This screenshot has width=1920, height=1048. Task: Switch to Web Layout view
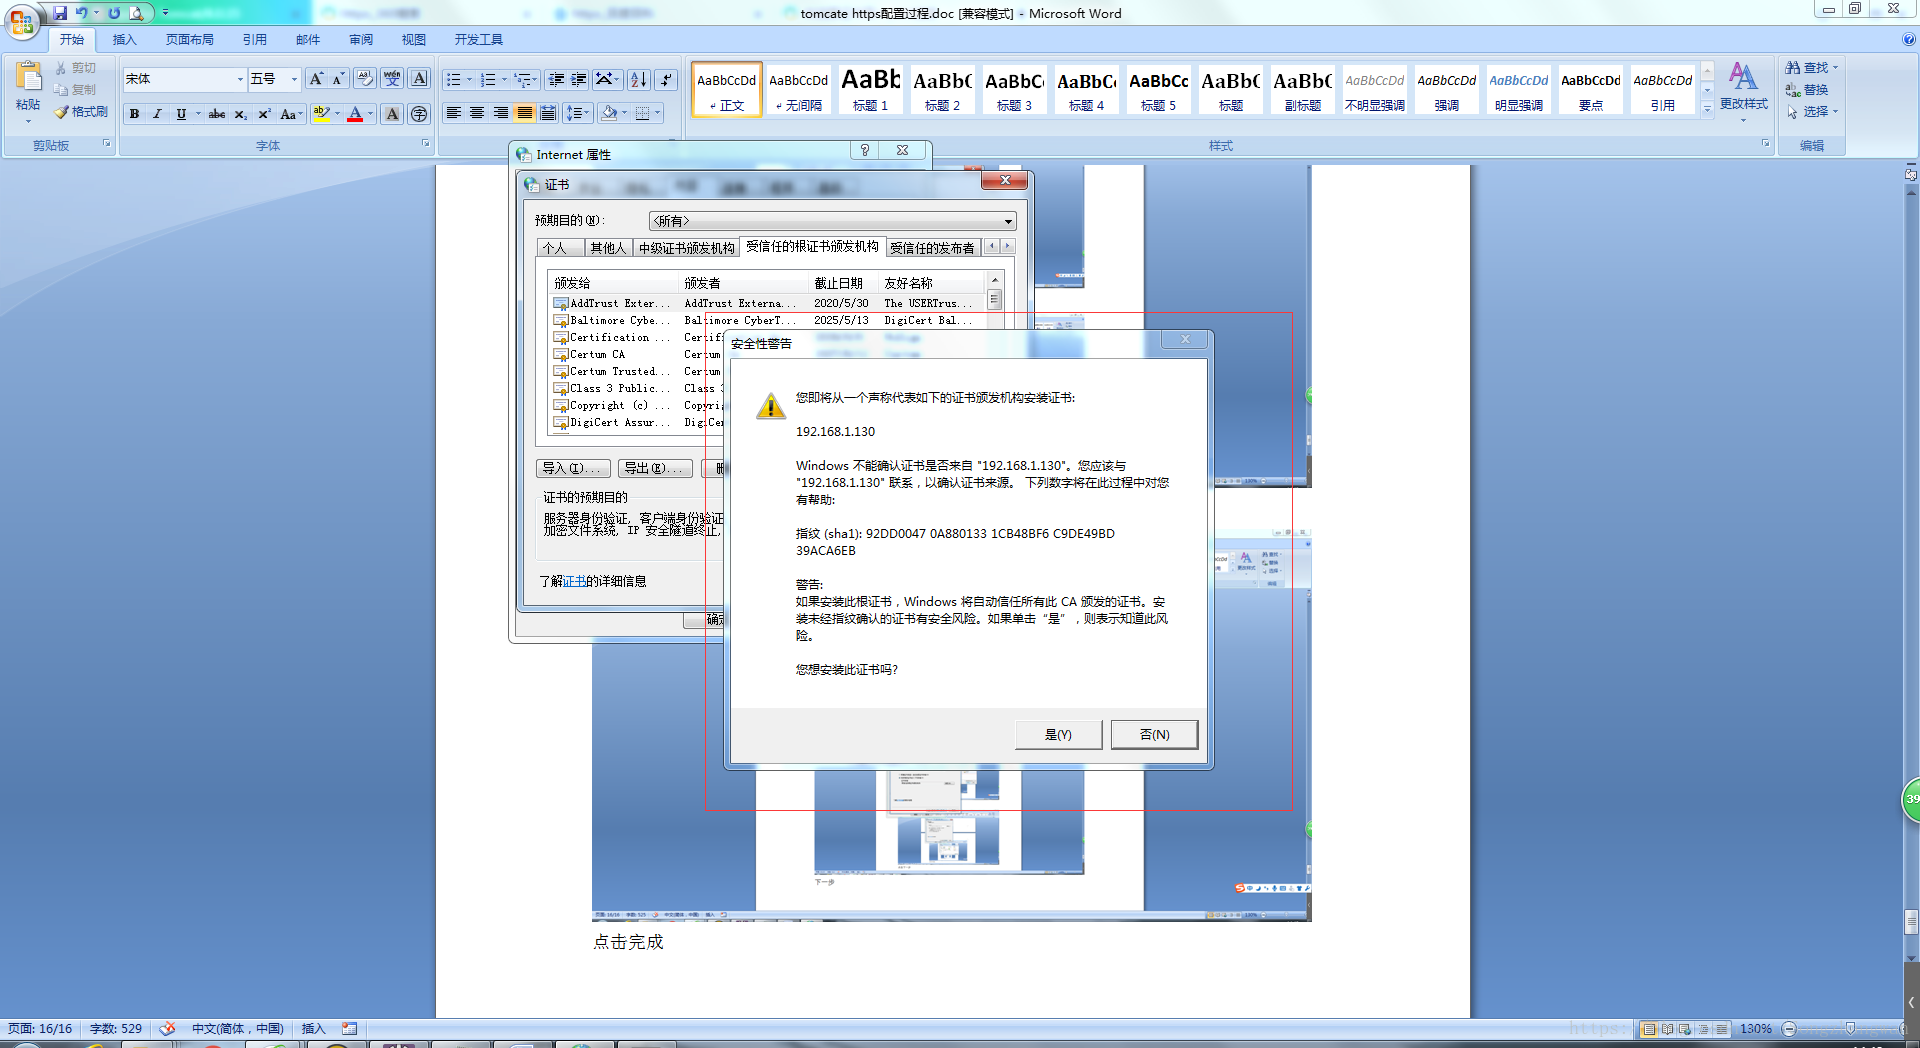[1685, 1029]
